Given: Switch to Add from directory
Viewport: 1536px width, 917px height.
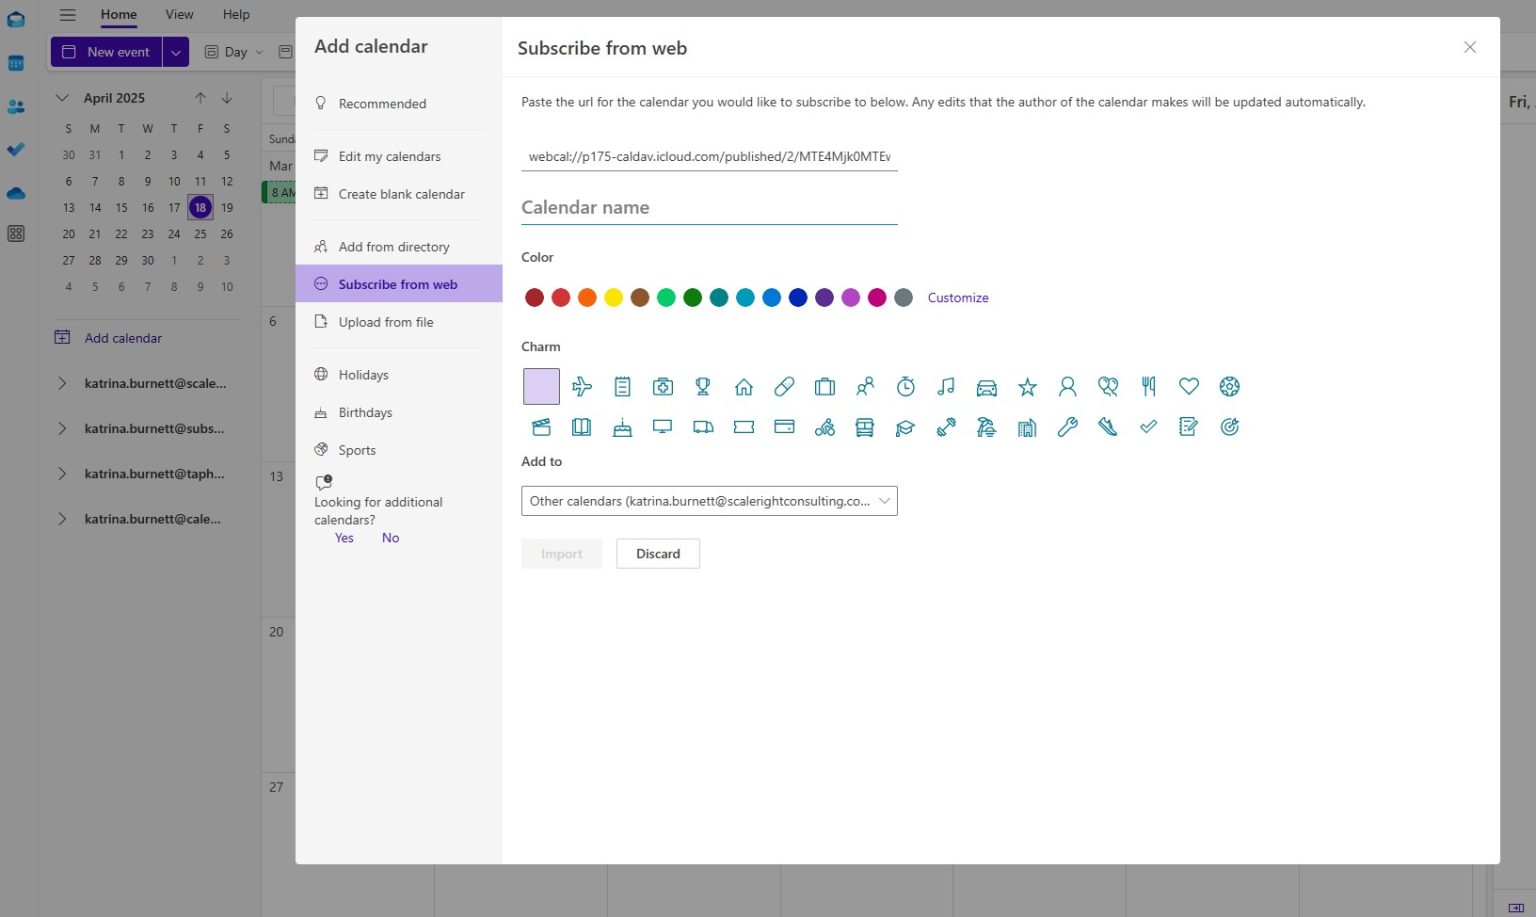Looking at the screenshot, I should point(399,247).
